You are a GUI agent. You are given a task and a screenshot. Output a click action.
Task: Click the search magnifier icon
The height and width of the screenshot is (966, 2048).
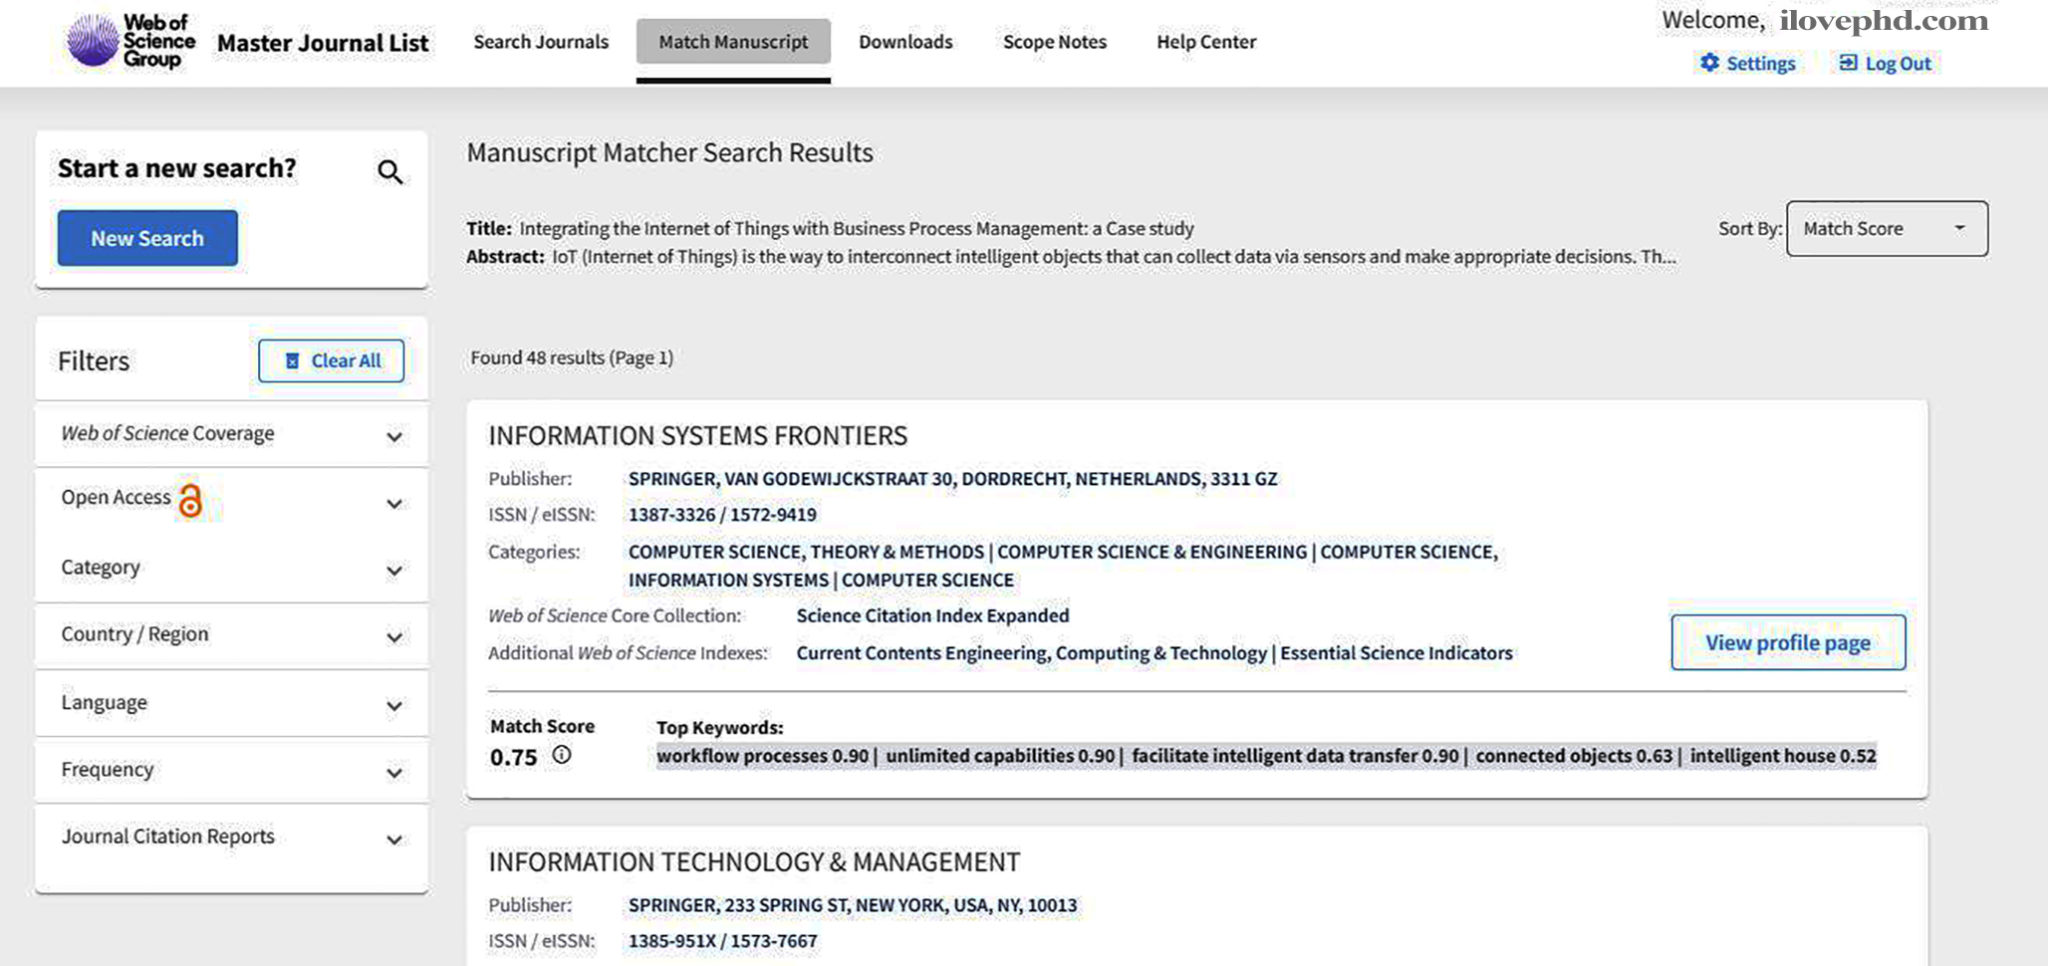[390, 172]
